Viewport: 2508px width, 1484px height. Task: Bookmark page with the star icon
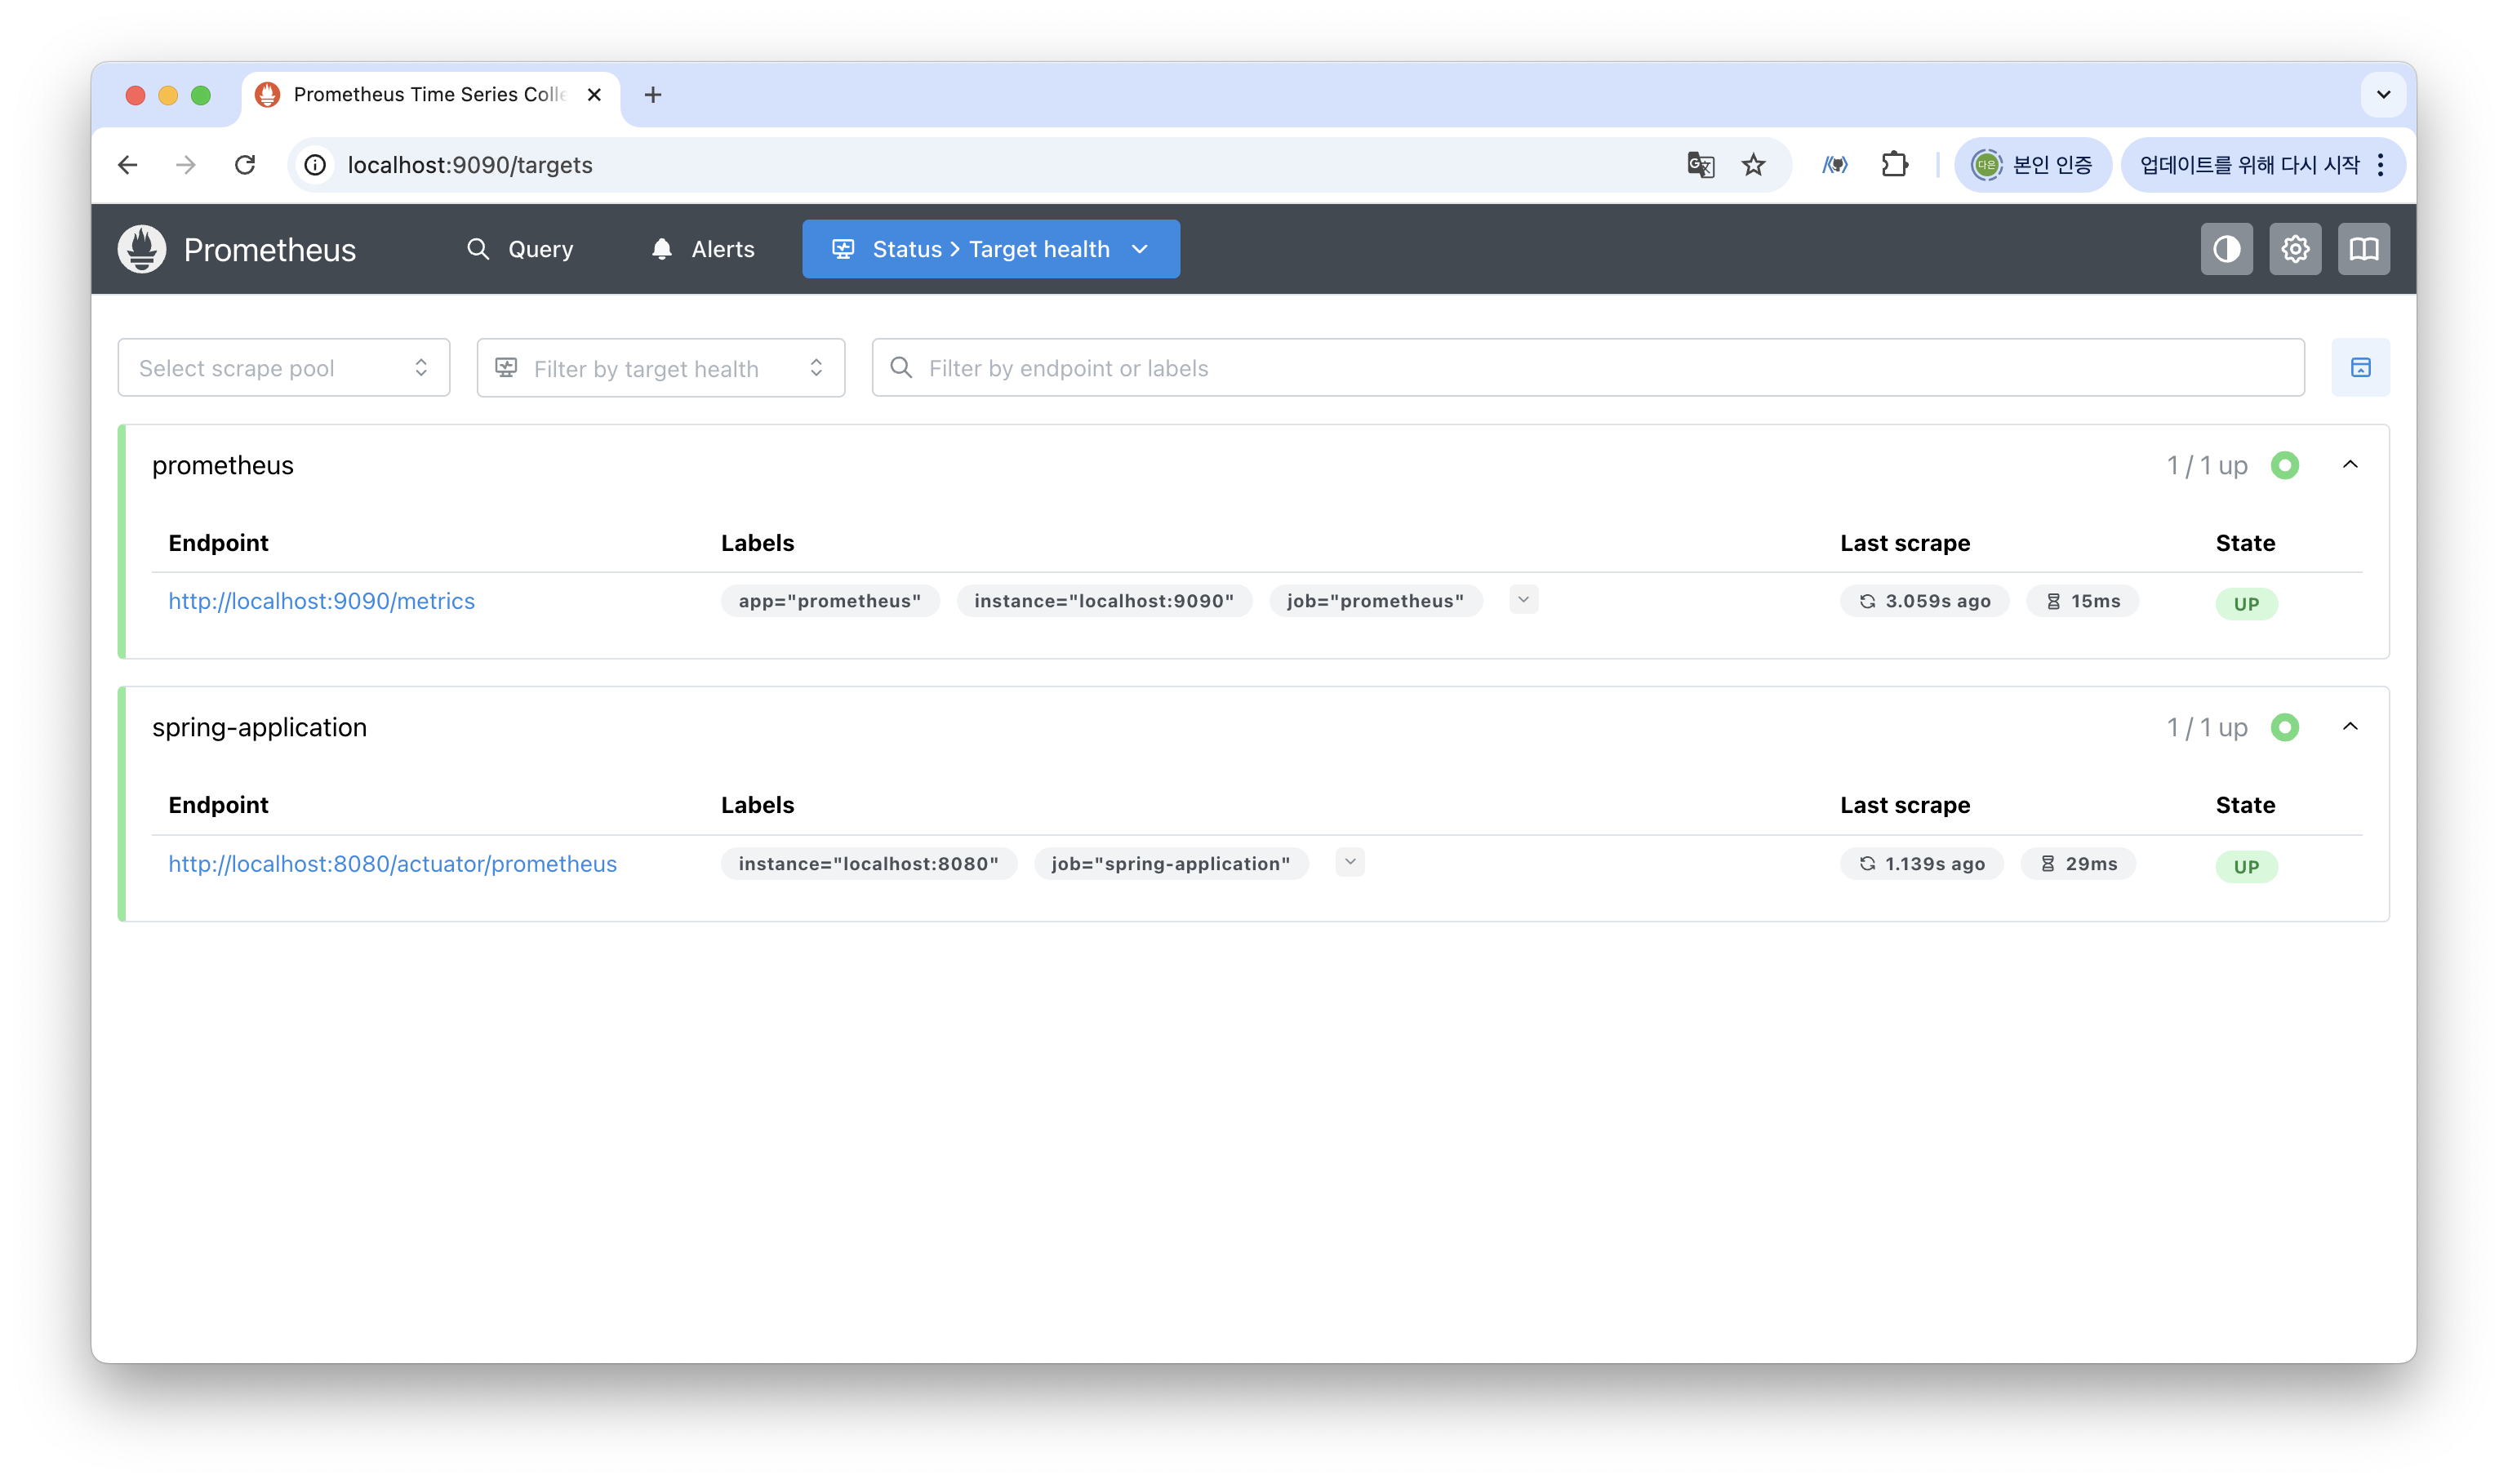click(1753, 165)
